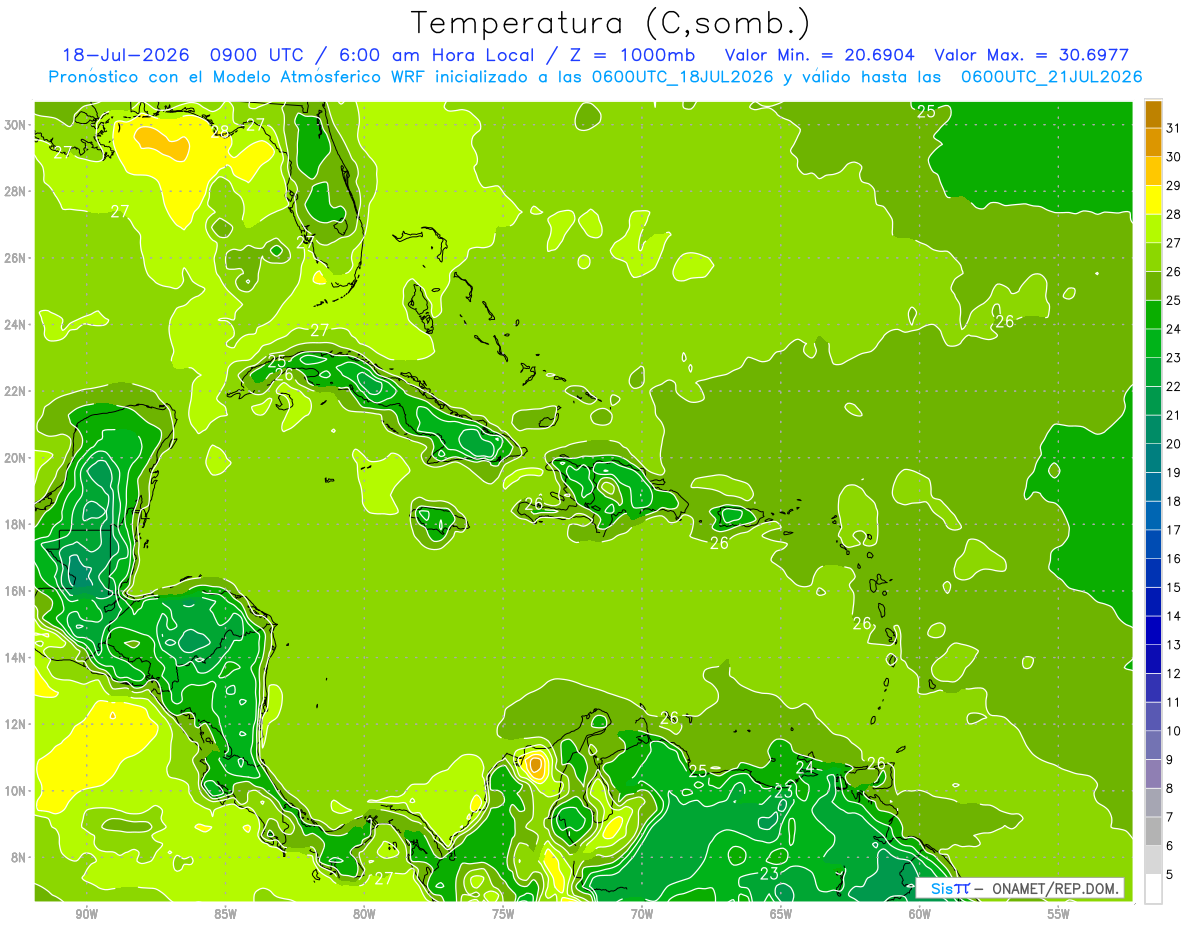Click the title "Temperatura (C,somb.)"

(x=610, y=23)
